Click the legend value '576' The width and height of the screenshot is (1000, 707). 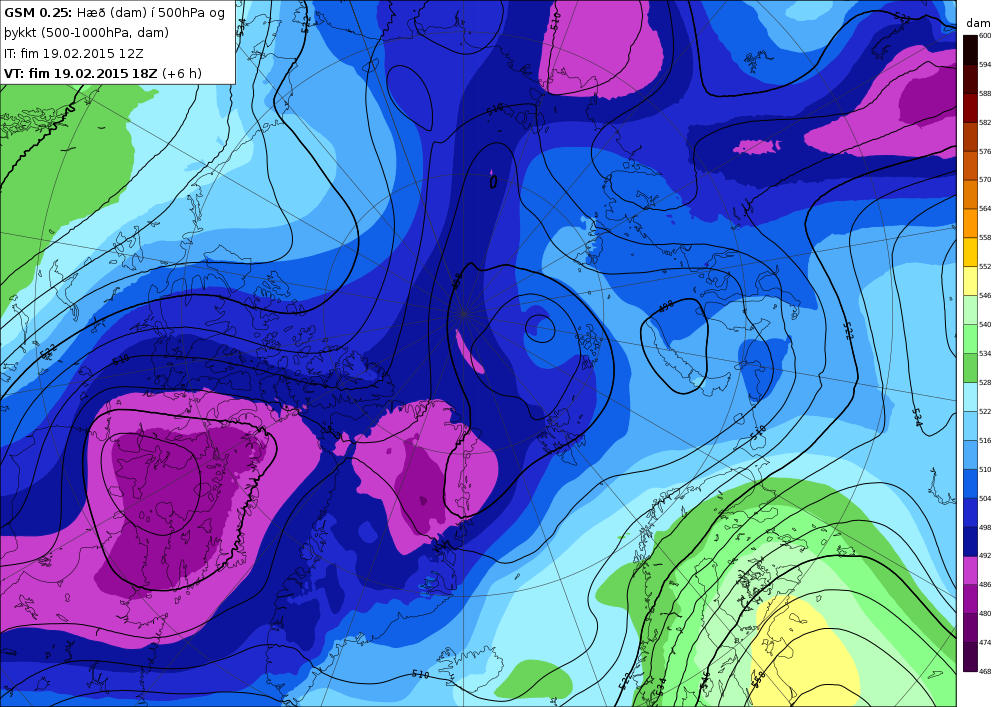(x=985, y=152)
